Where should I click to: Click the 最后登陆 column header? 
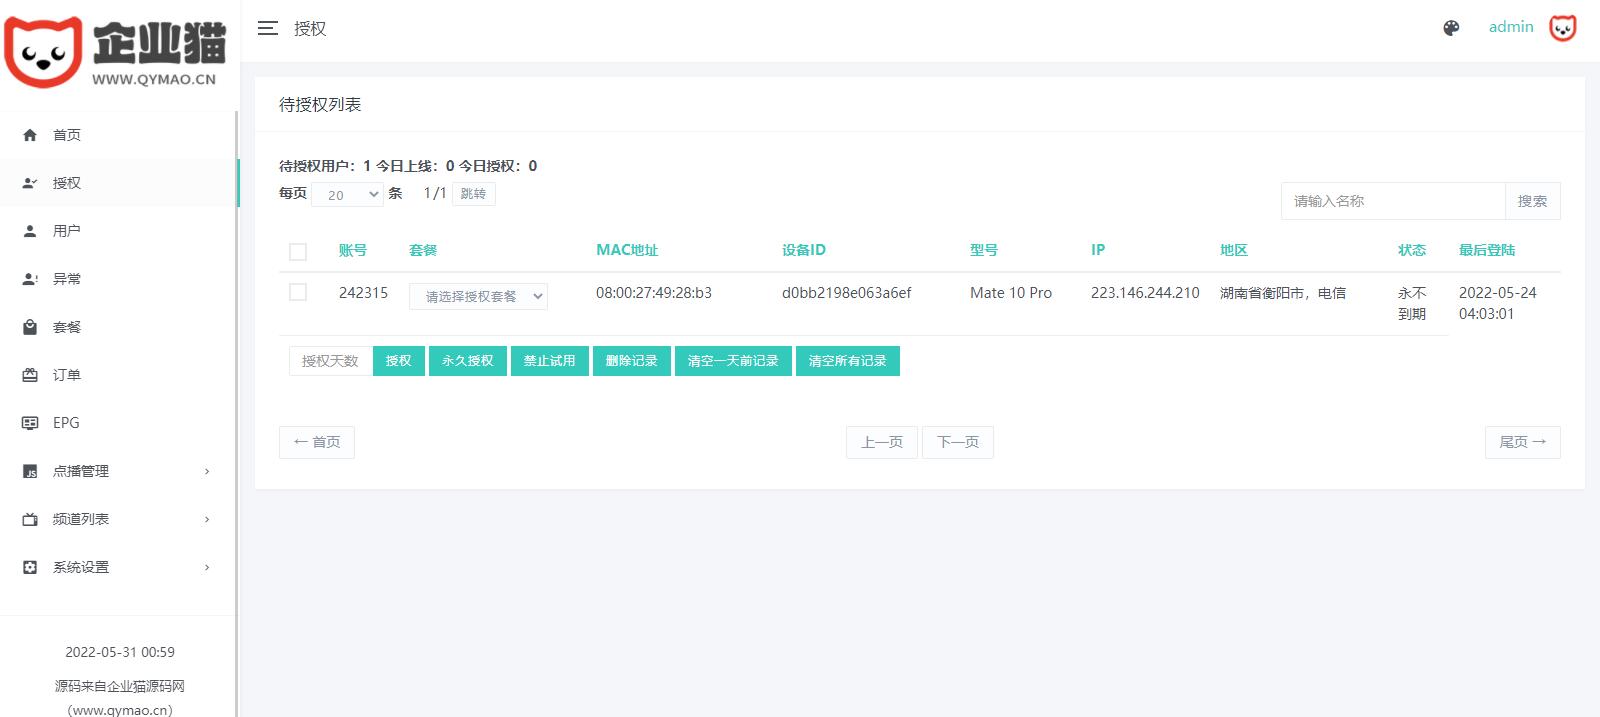tap(1487, 250)
